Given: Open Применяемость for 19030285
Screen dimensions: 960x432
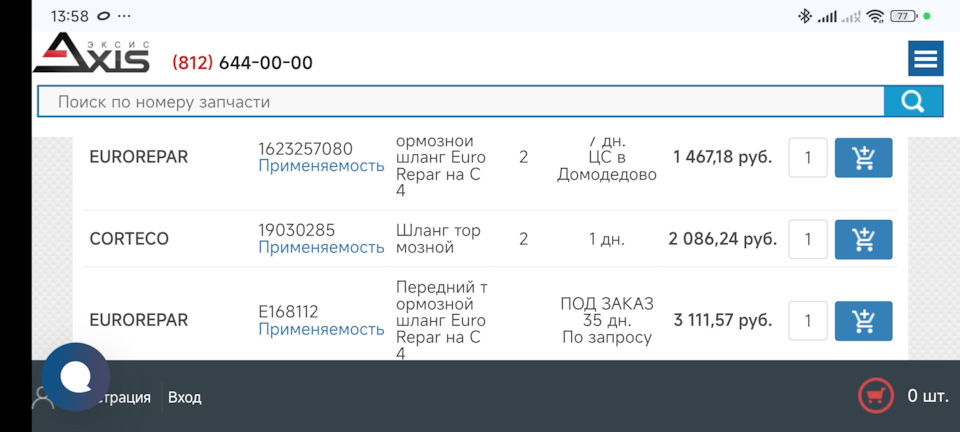Looking at the screenshot, I should [x=321, y=247].
